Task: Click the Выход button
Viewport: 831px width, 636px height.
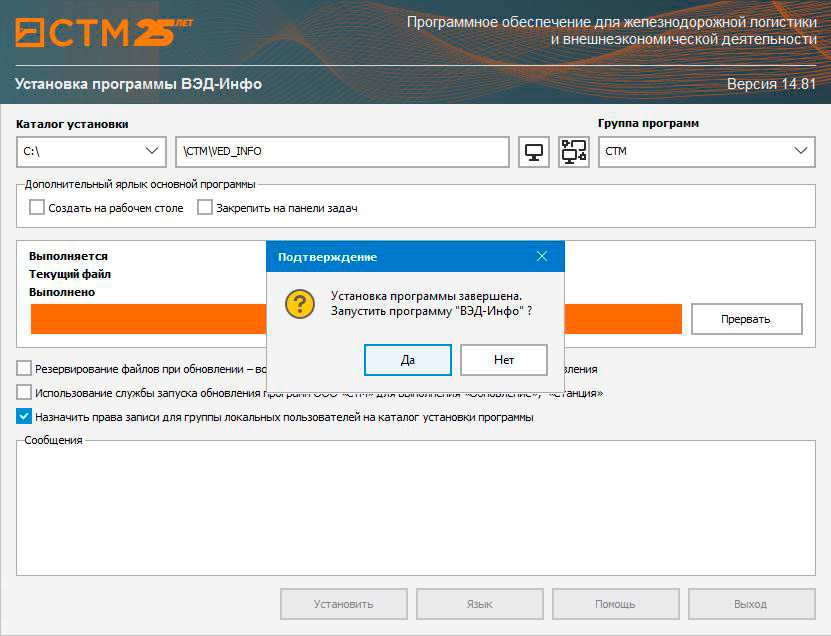Action: point(750,604)
